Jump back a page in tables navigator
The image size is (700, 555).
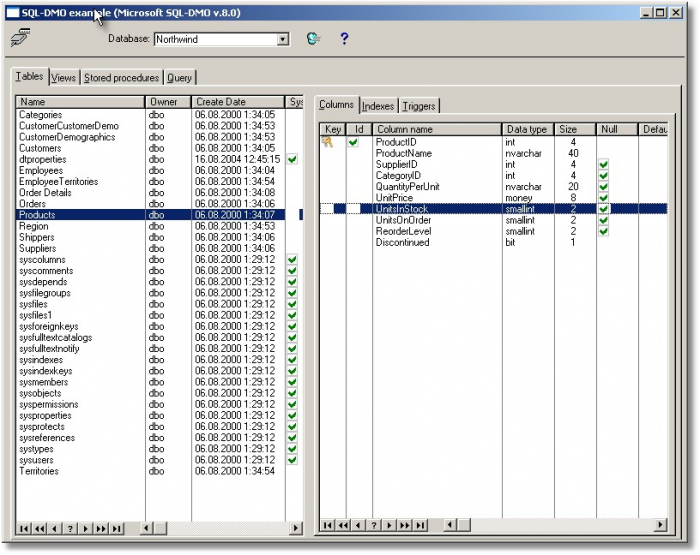(40, 529)
